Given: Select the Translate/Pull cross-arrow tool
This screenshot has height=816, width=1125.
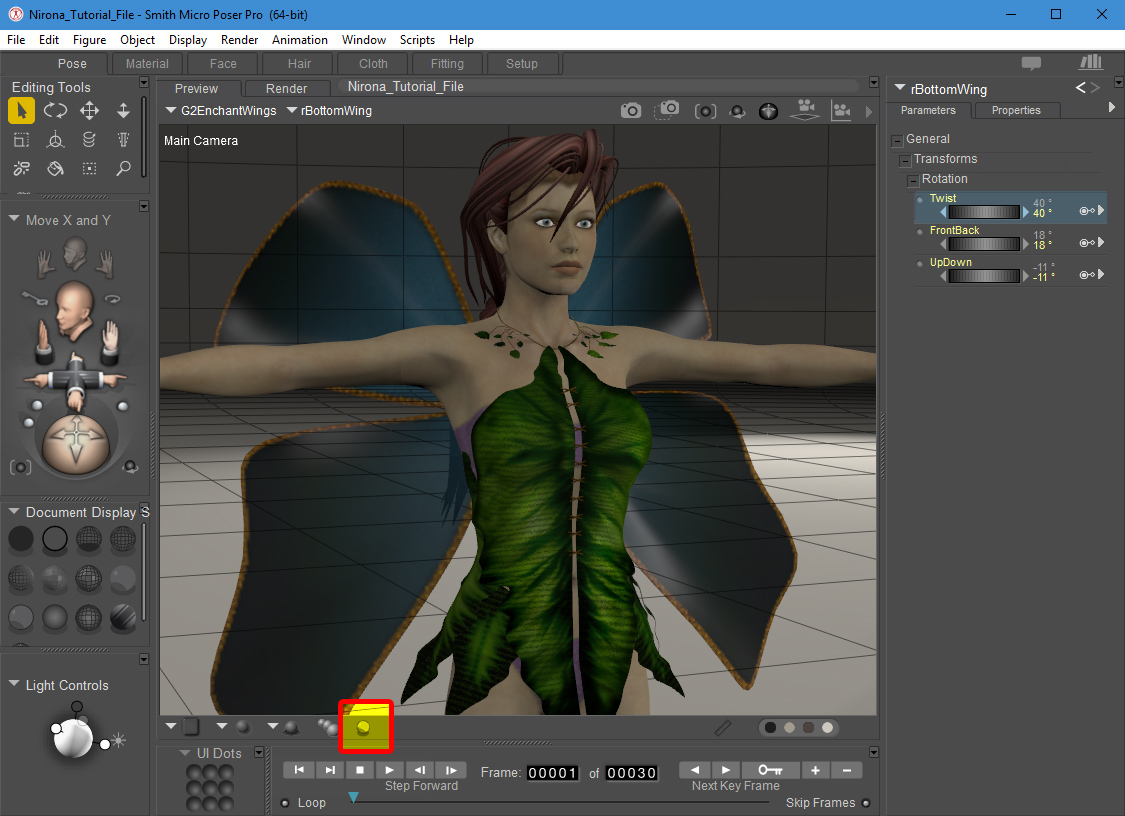Looking at the screenshot, I should tap(89, 111).
